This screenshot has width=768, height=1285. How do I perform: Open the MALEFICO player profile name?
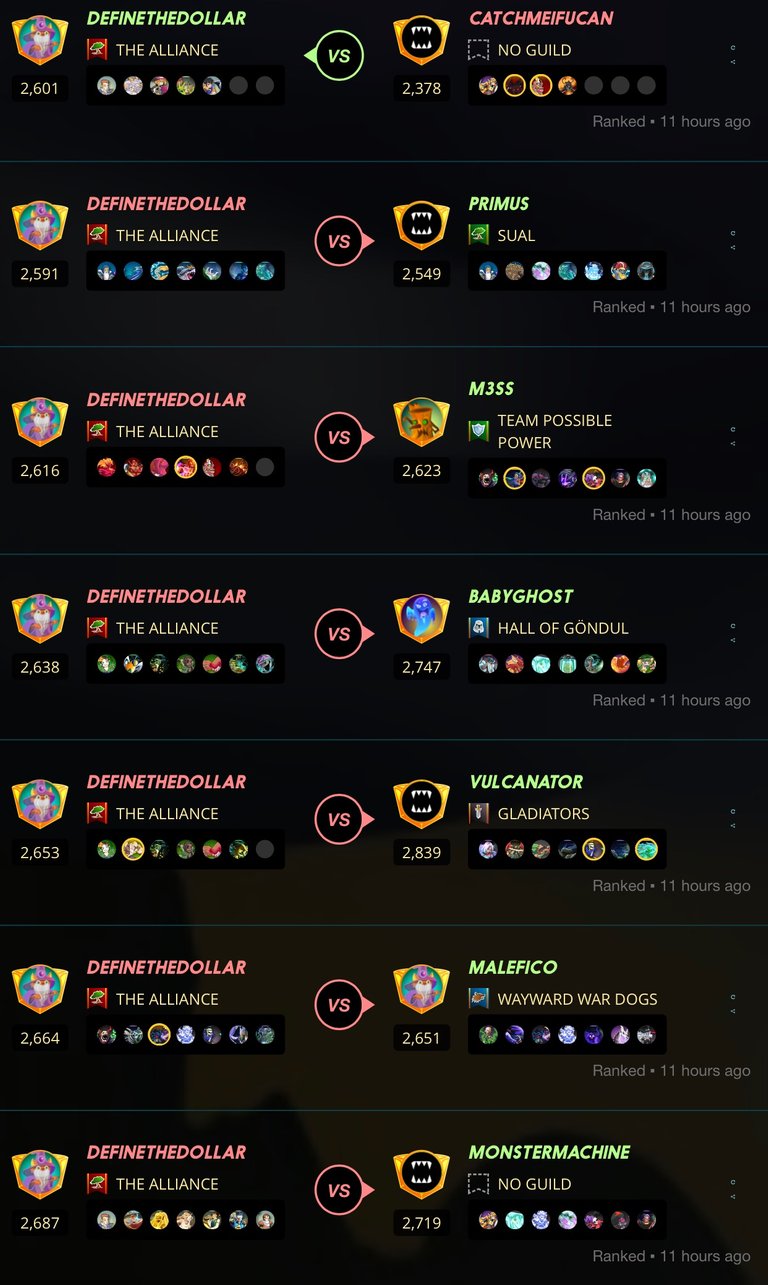(x=513, y=967)
